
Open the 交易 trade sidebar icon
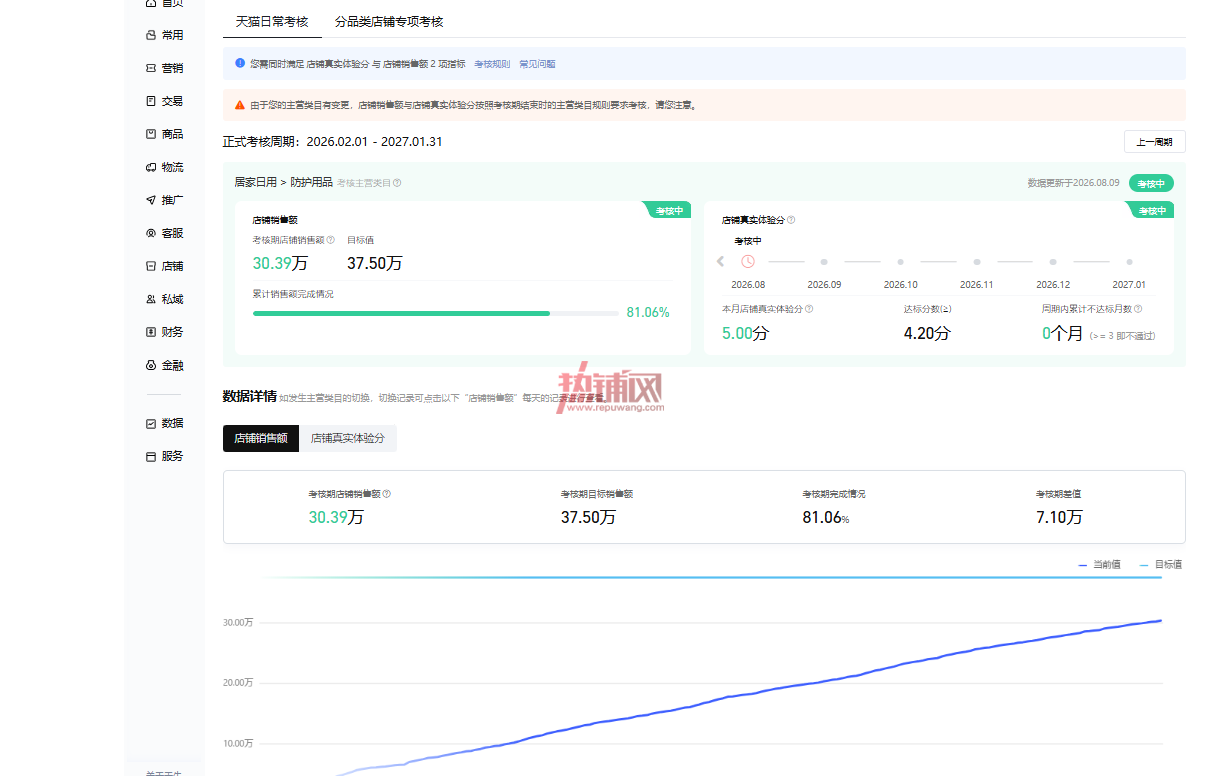coord(151,101)
